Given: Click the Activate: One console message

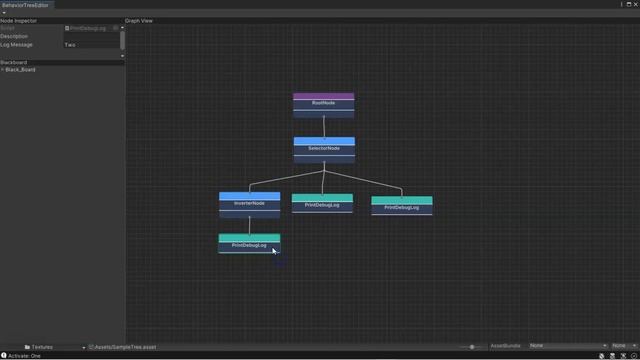Looking at the screenshot, I should [x=24, y=356].
